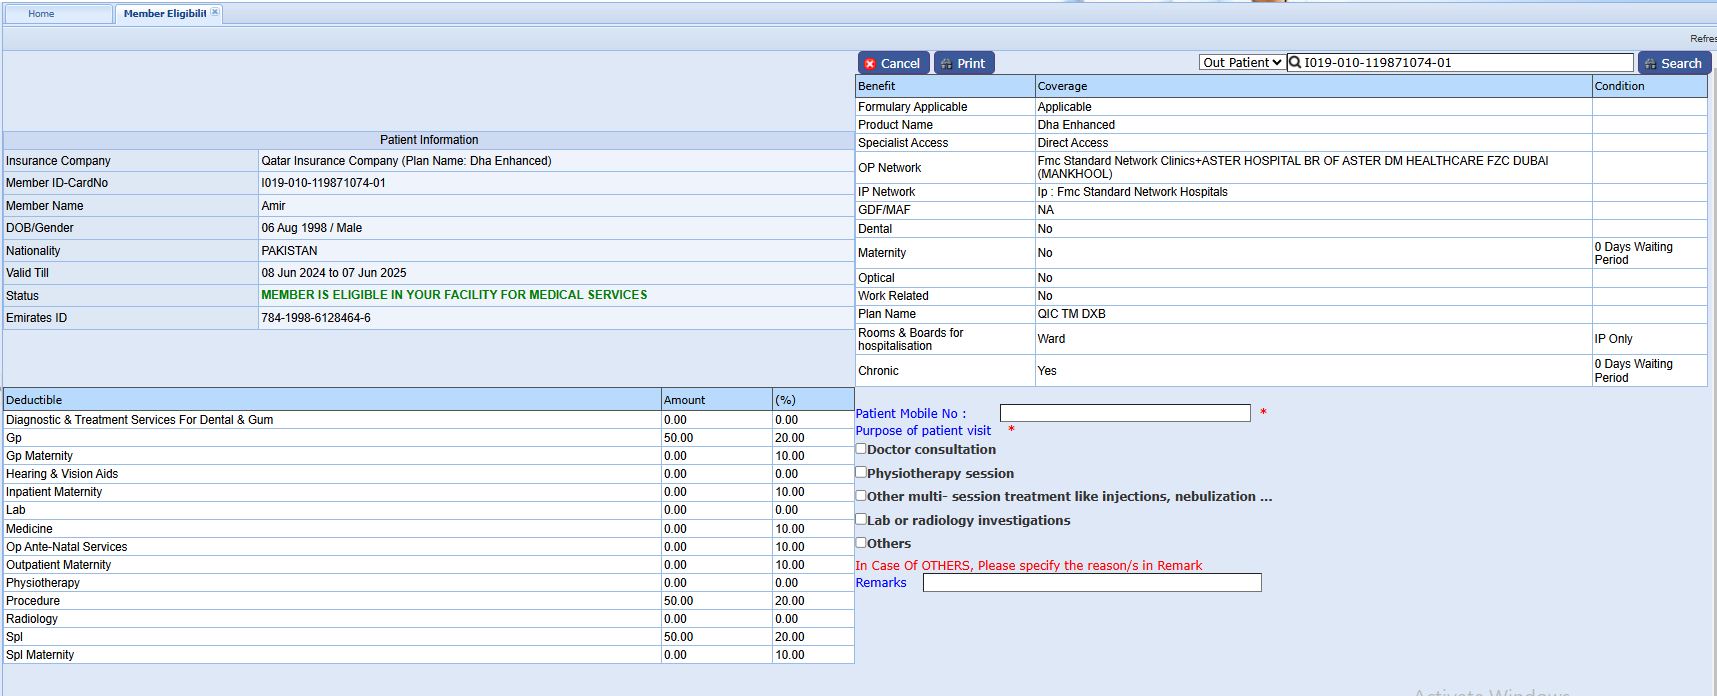Focus the Remarks text field

click(x=1091, y=582)
